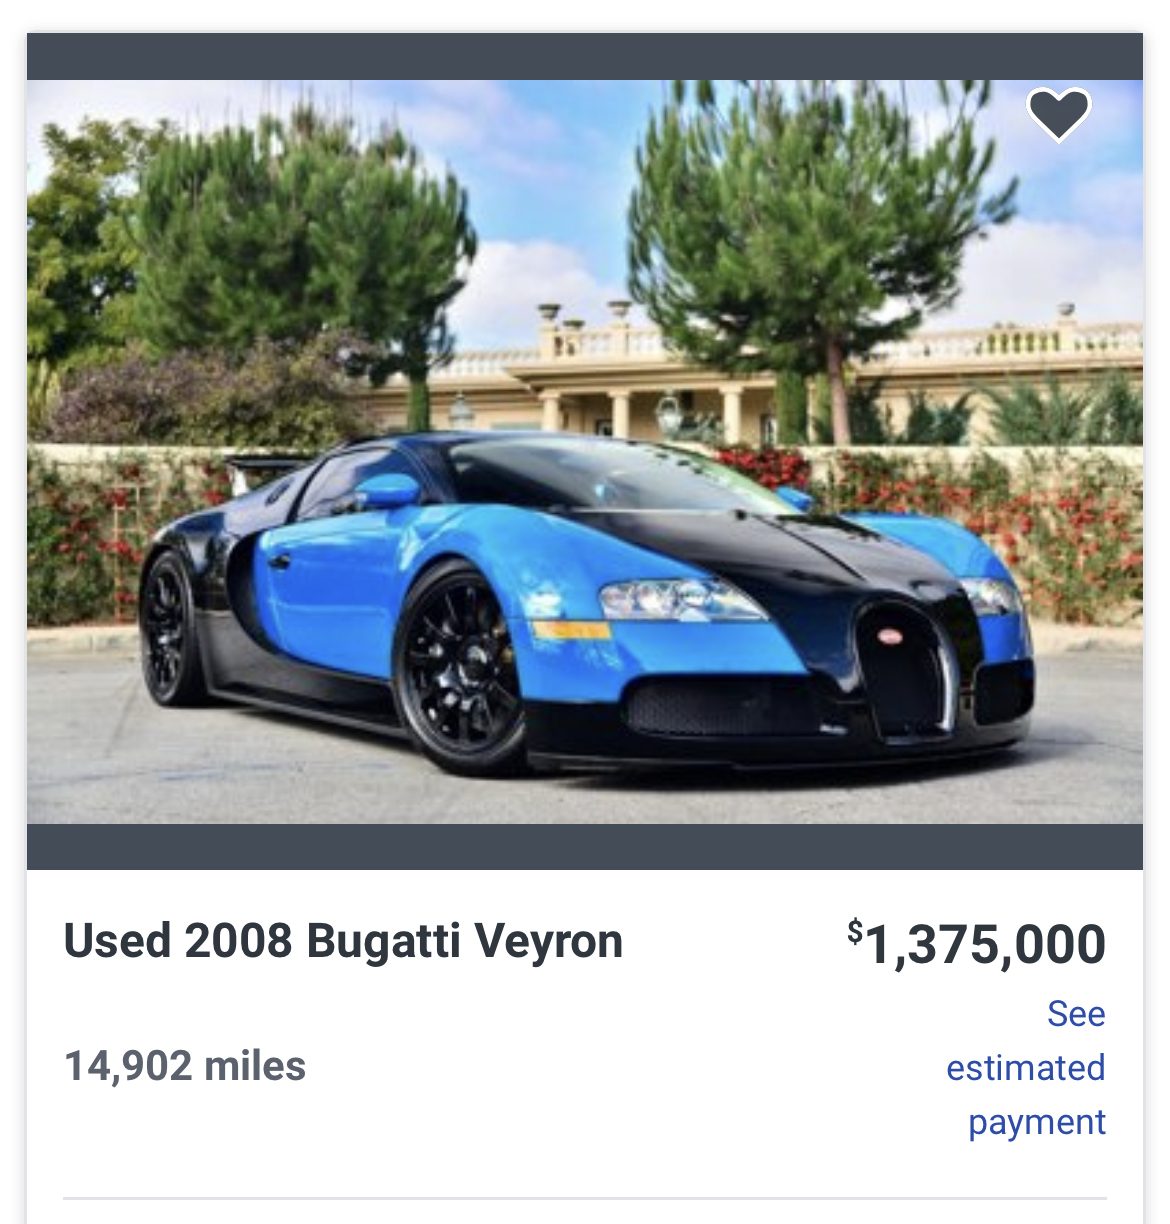Click the divider line below the listing details

click(584, 1197)
